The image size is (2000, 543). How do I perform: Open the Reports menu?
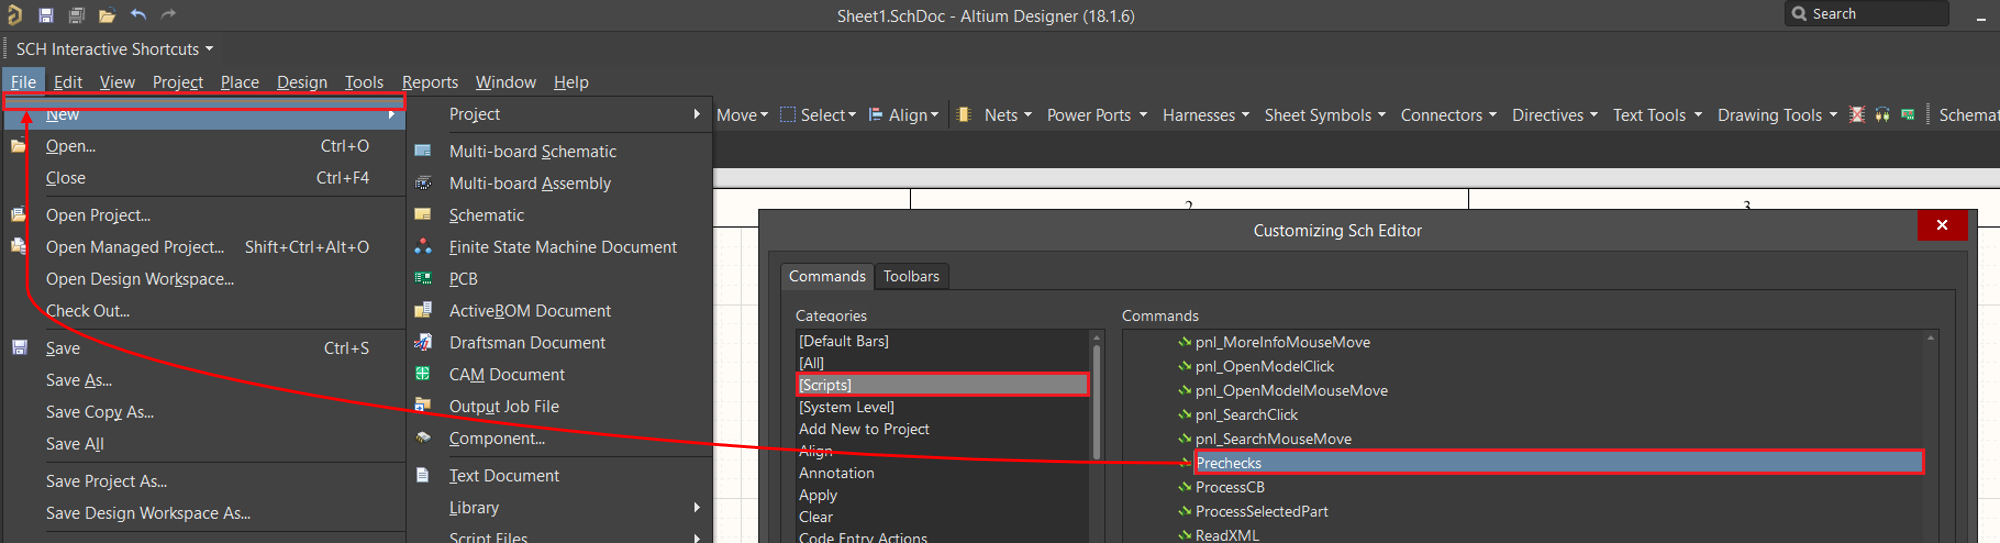tap(429, 82)
